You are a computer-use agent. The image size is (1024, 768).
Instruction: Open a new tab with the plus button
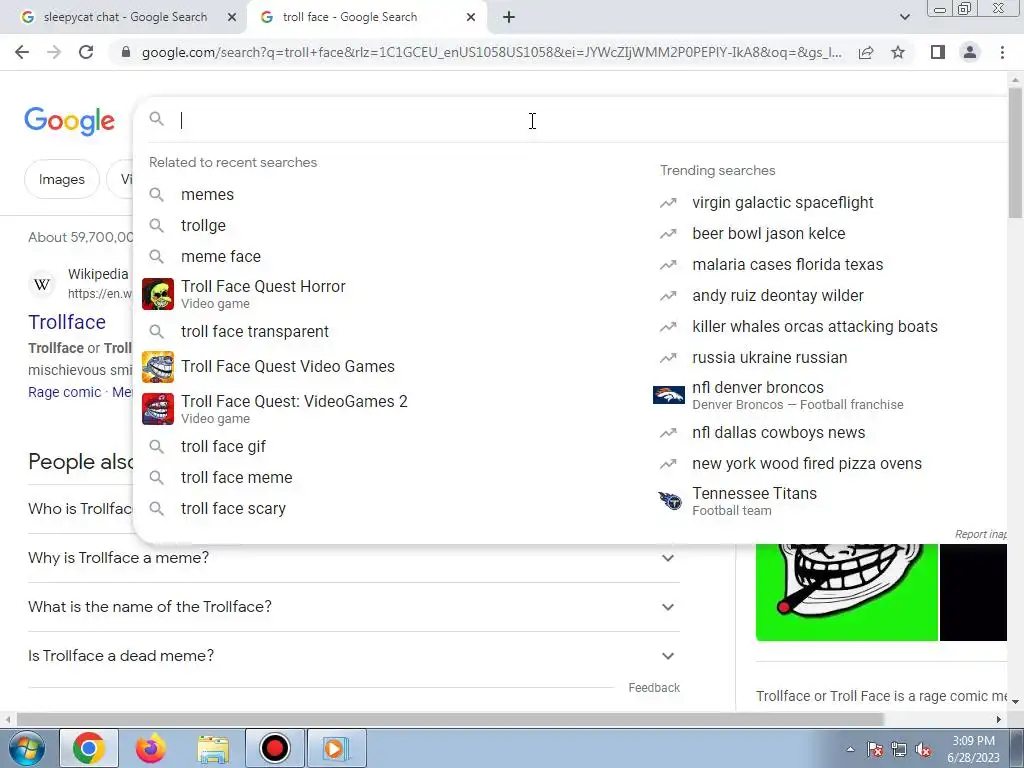point(509,18)
